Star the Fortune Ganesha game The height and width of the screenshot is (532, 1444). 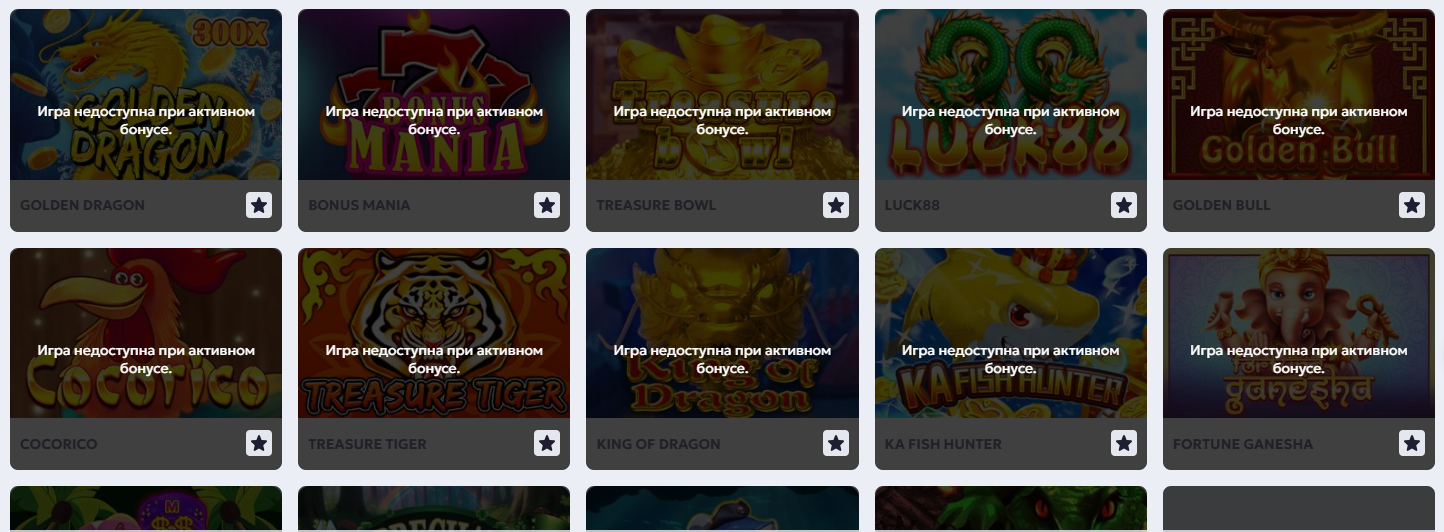1412,443
